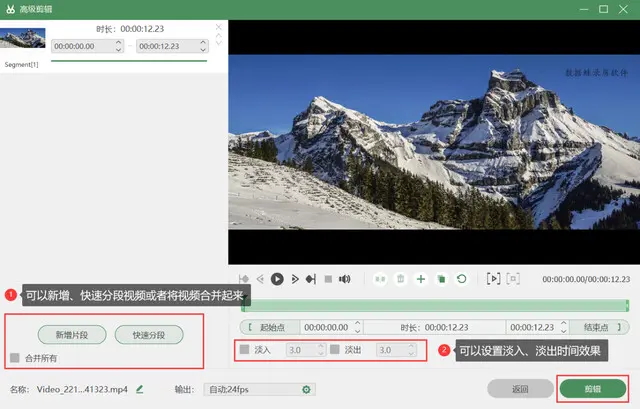Open output settings gear icon
Viewport: 640px width, 409px height.
tap(306, 389)
